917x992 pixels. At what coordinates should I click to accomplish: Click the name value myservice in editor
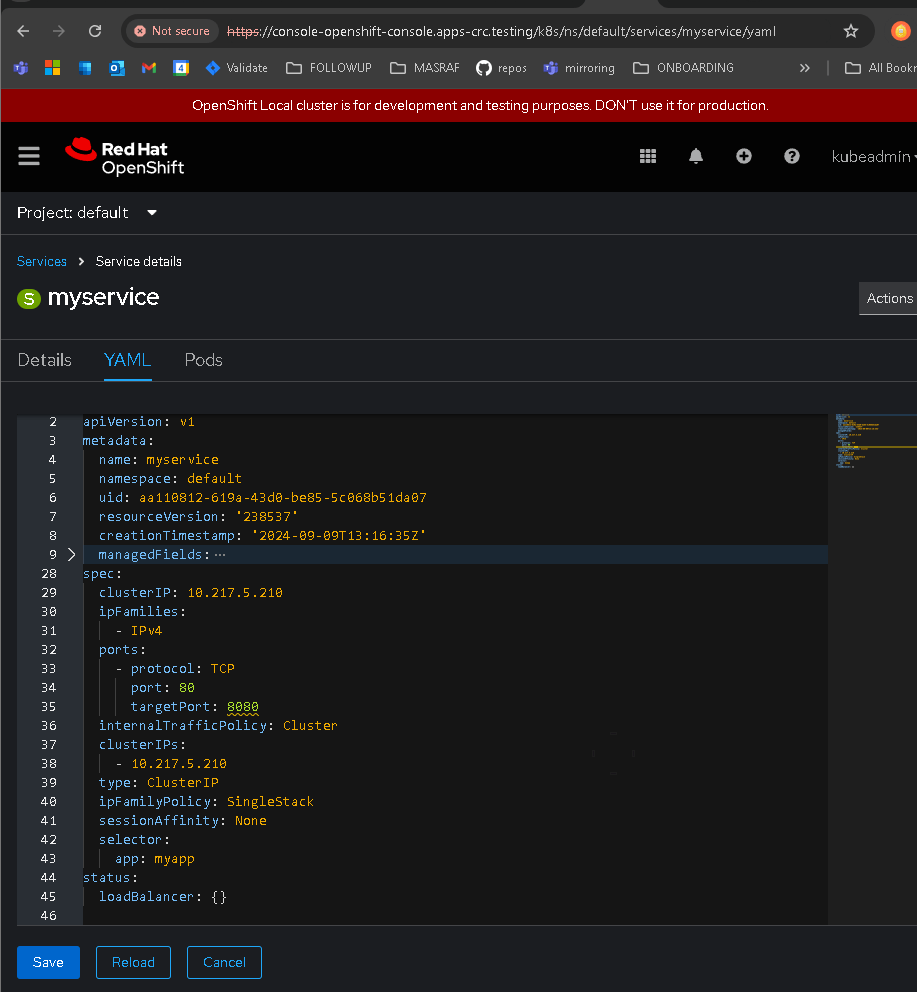[182, 460]
